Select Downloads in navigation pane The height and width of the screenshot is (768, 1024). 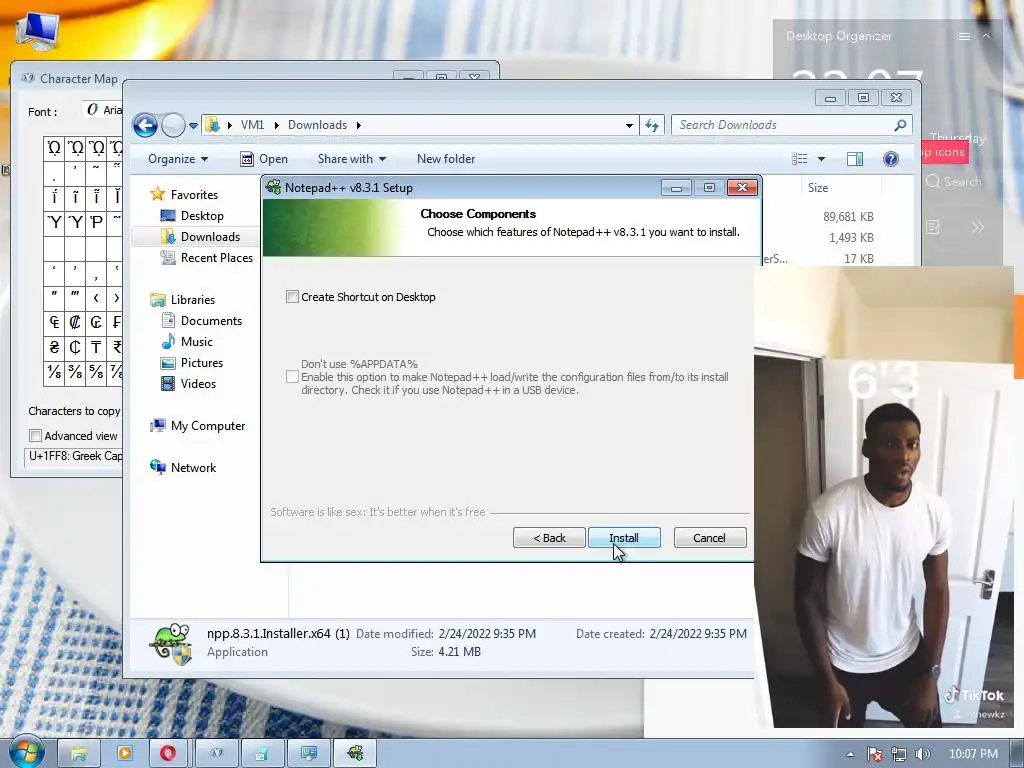210,236
